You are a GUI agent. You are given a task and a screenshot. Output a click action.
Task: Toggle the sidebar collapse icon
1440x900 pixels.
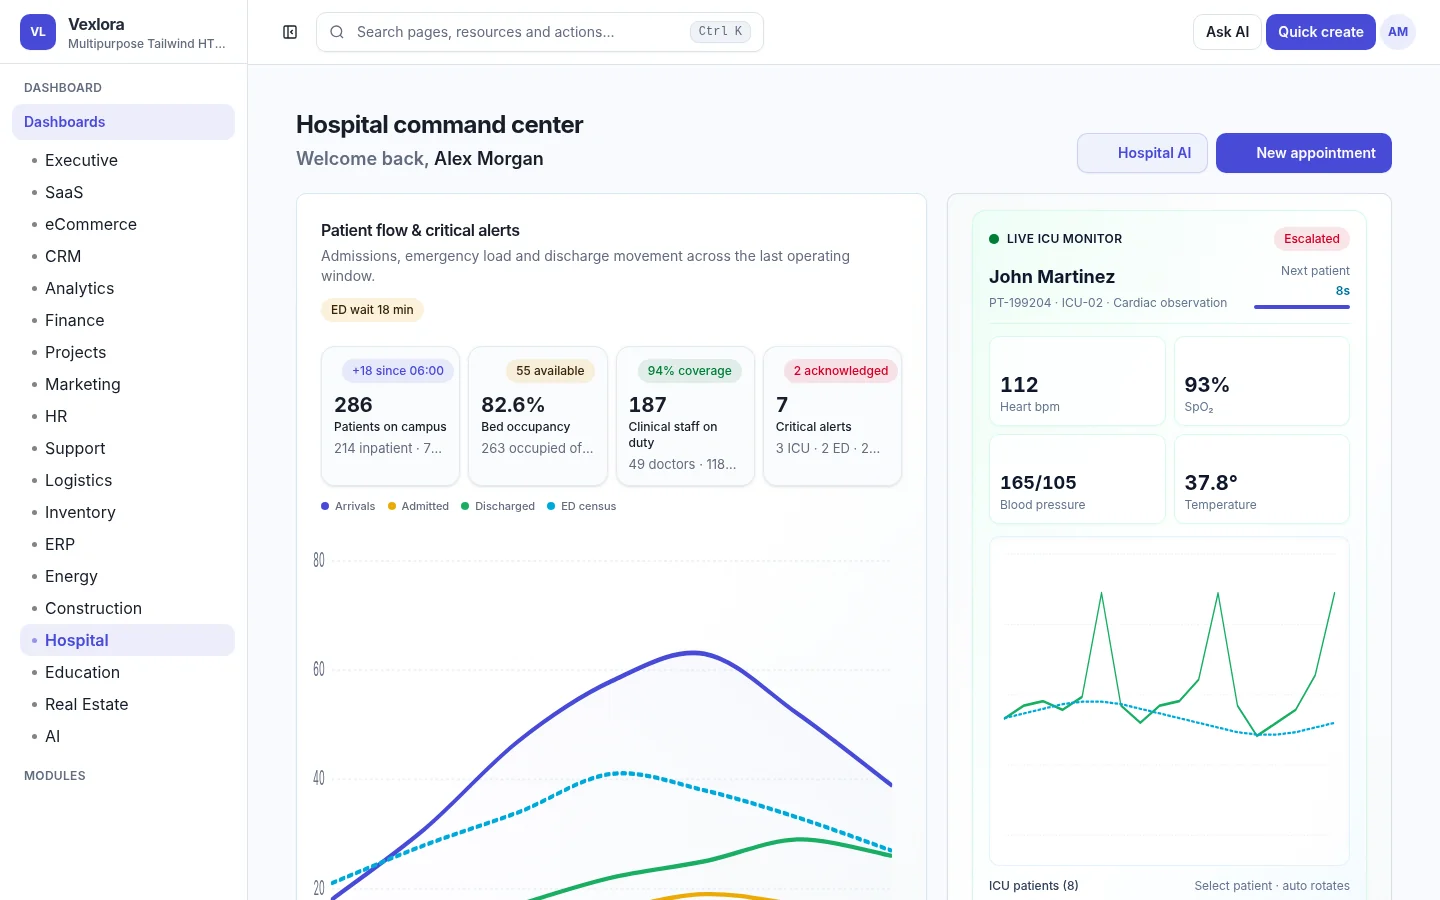pyautogui.click(x=290, y=32)
